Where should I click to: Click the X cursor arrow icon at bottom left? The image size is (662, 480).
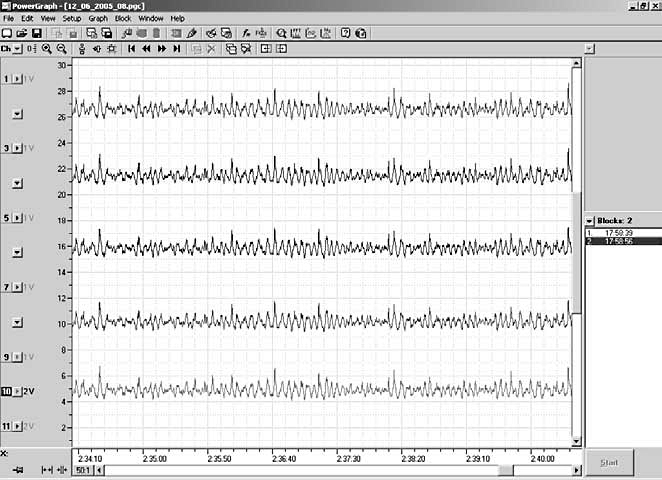(18, 470)
